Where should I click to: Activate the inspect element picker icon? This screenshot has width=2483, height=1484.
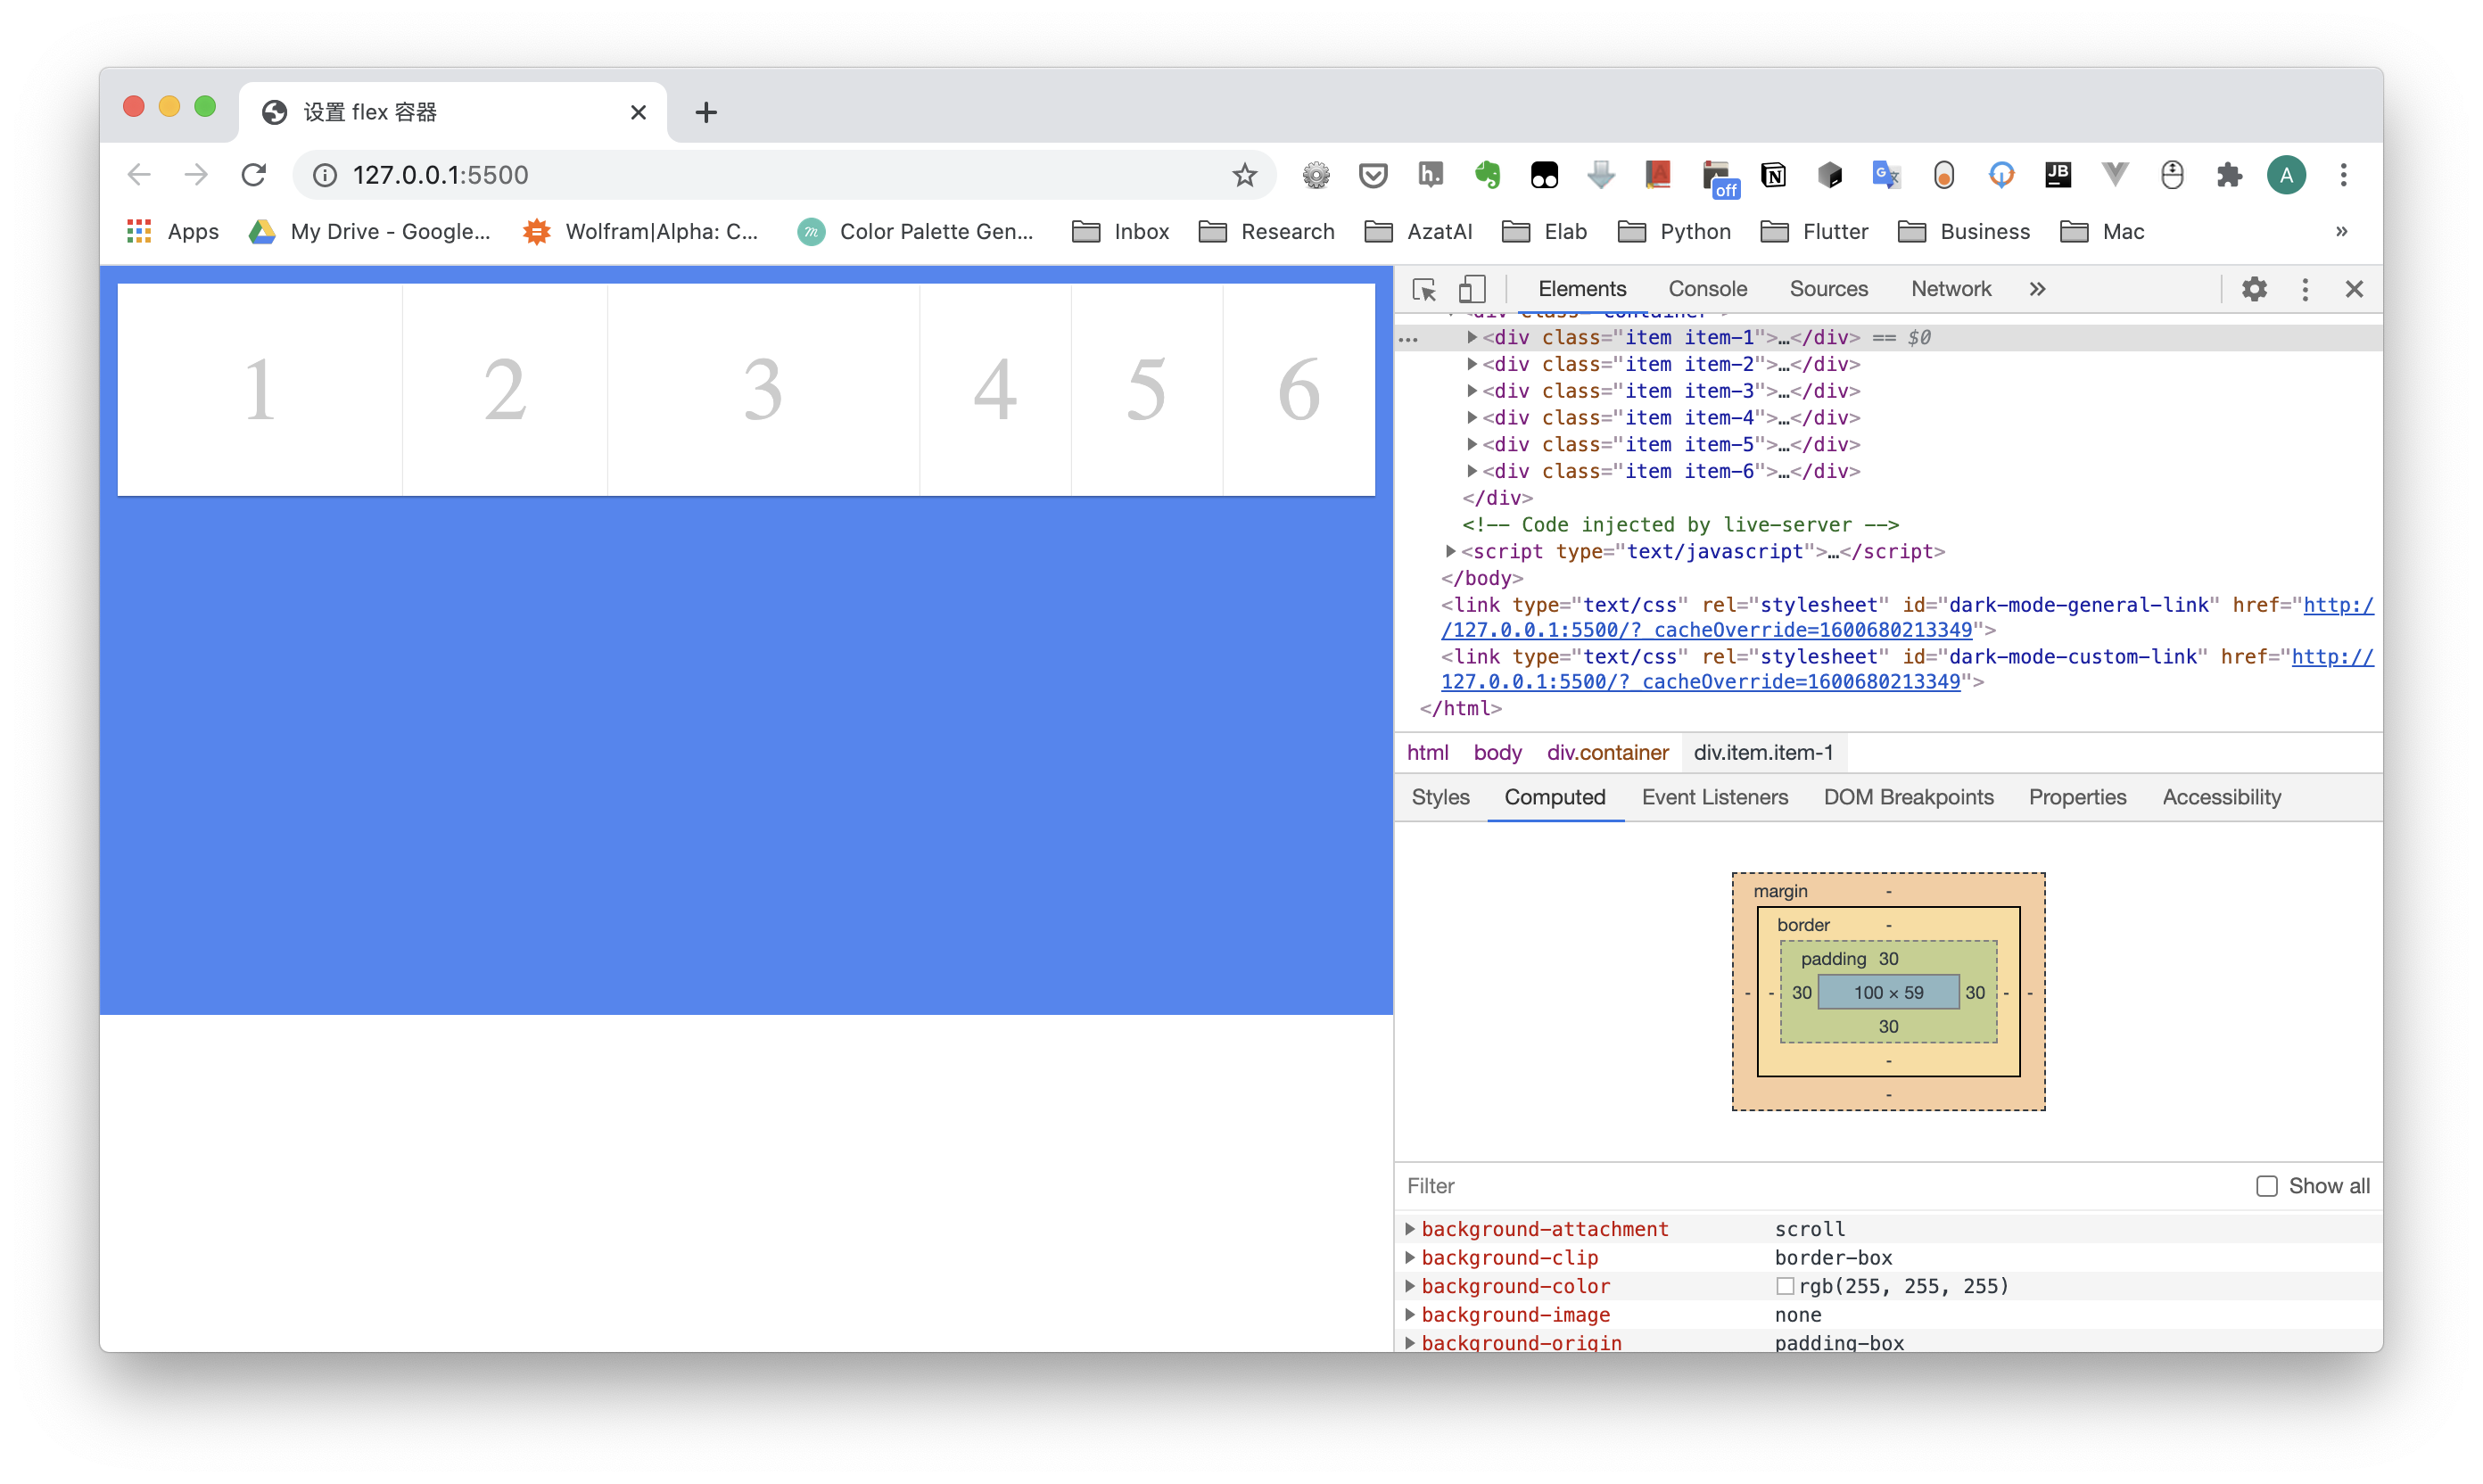click(1424, 289)
